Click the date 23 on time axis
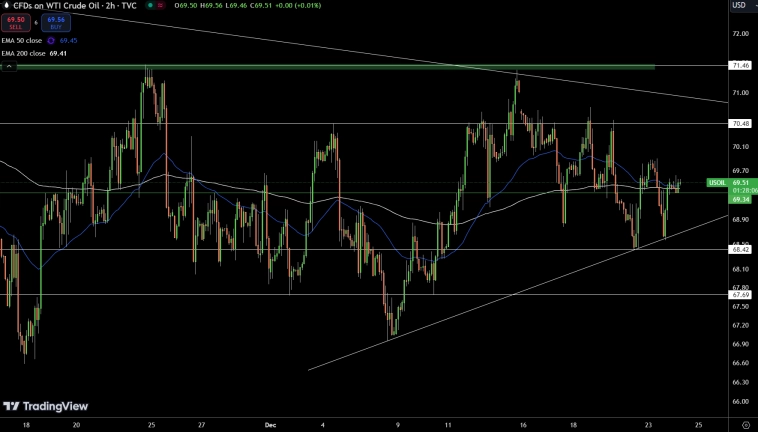The height and width of the screenshot is (432, 758). (648, 425)
